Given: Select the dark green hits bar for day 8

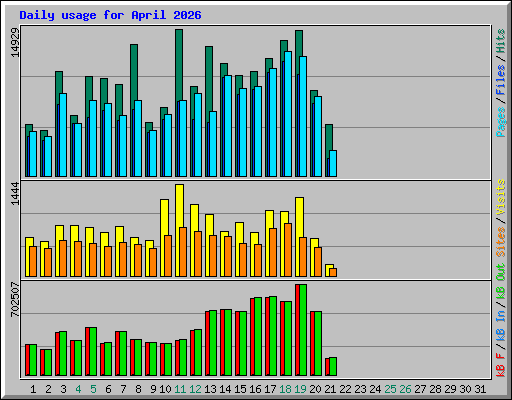Looking at the screenshot, I should point(134,72).
